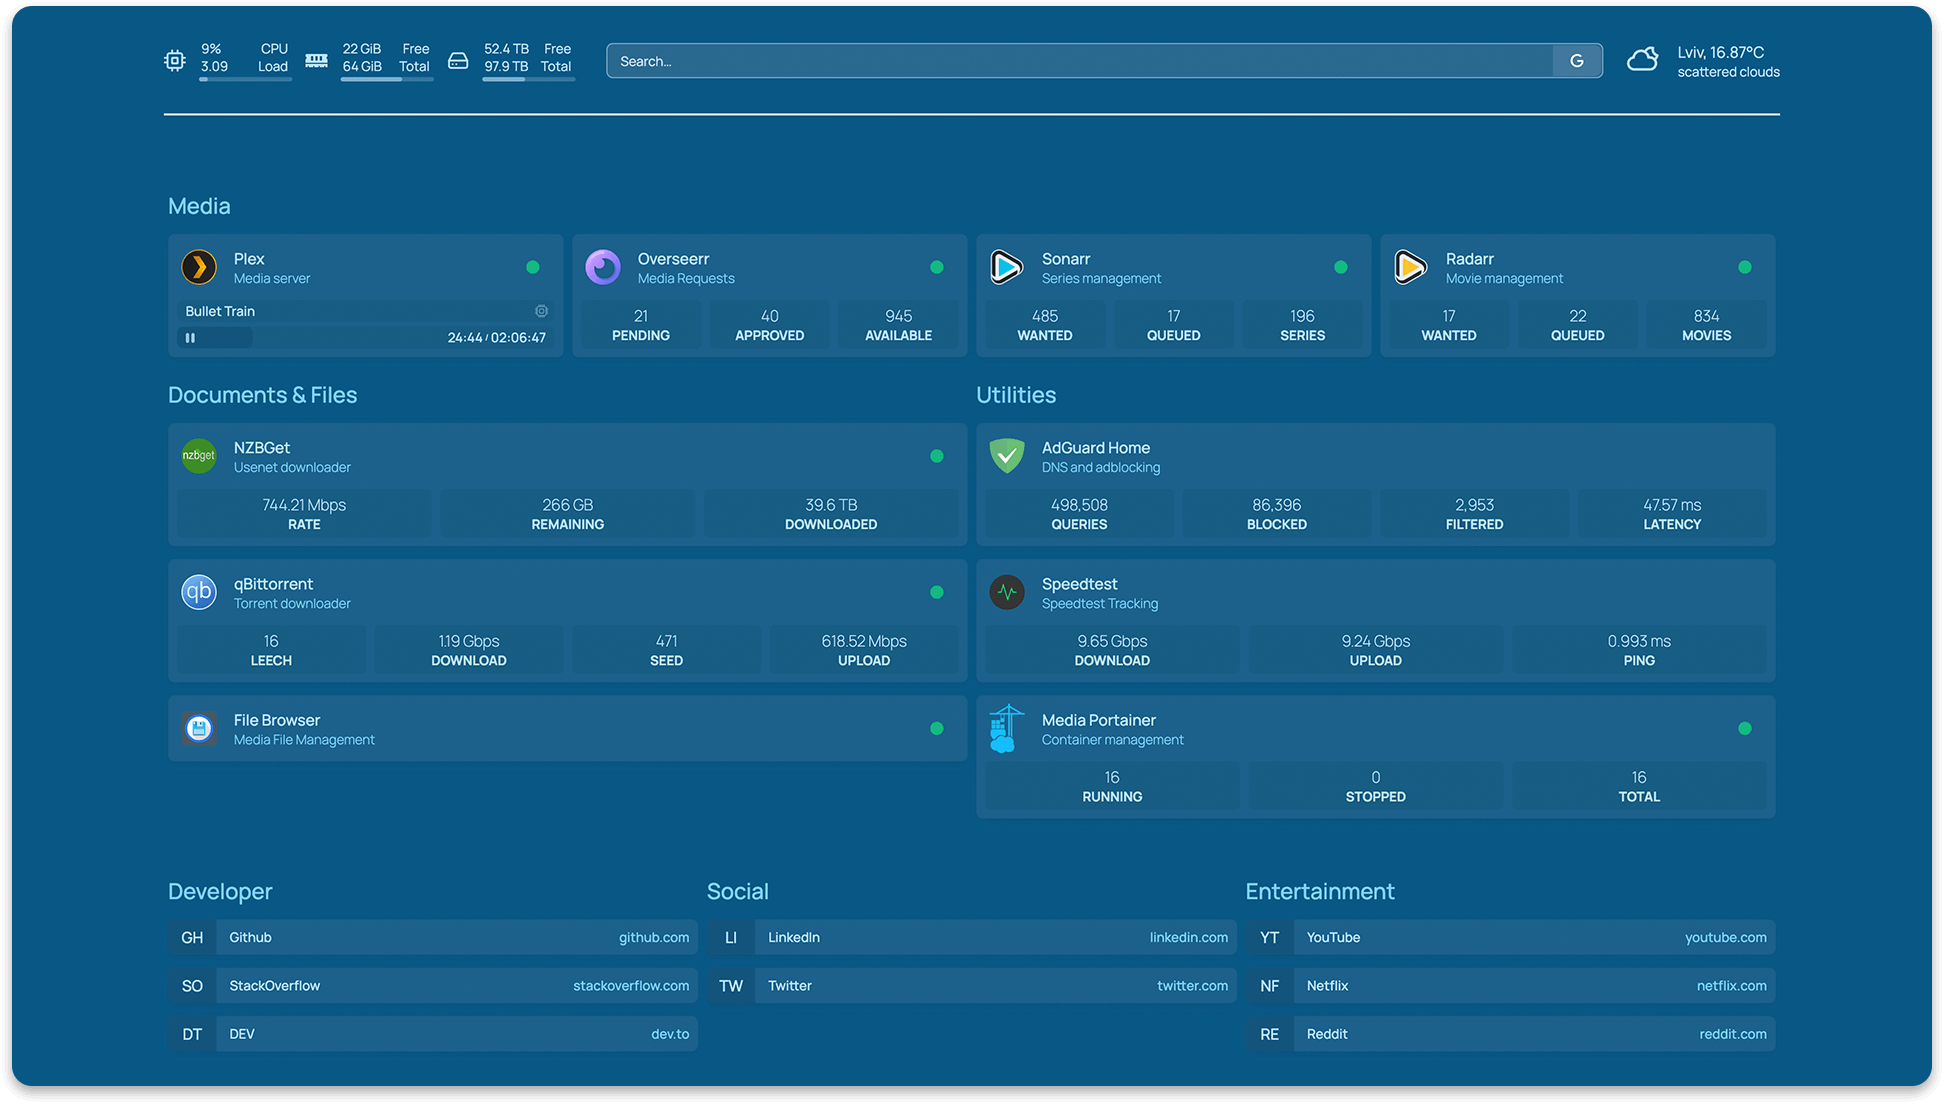This screenshot has width=1944, height=1104.
Task: Click the Sonarr blue play icon
Action: 1007,268
